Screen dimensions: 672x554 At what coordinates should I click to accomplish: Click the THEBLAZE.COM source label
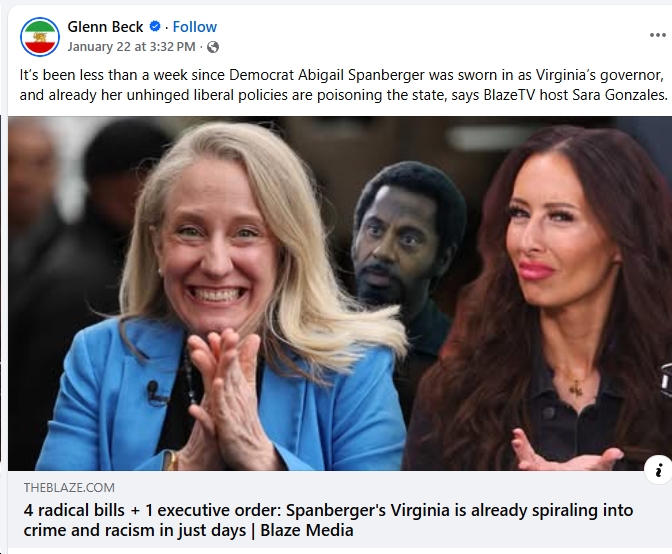click(x=69, y=488)
